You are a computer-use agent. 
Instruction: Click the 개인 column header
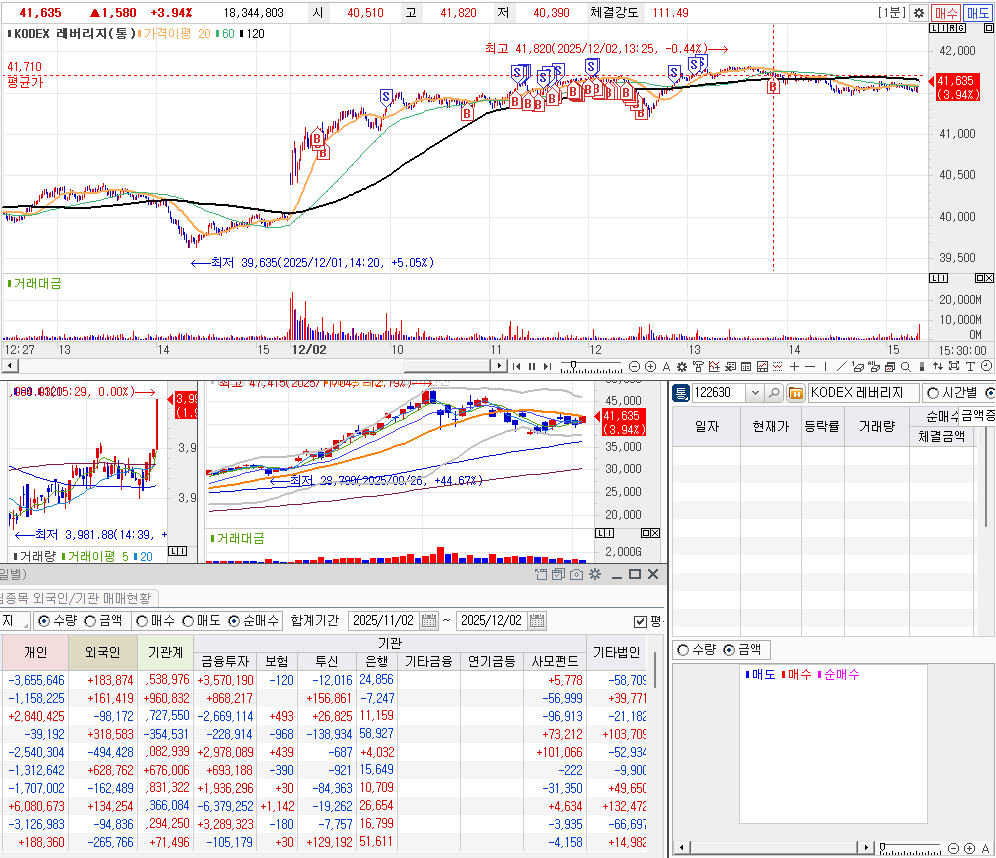click(36, 652)
